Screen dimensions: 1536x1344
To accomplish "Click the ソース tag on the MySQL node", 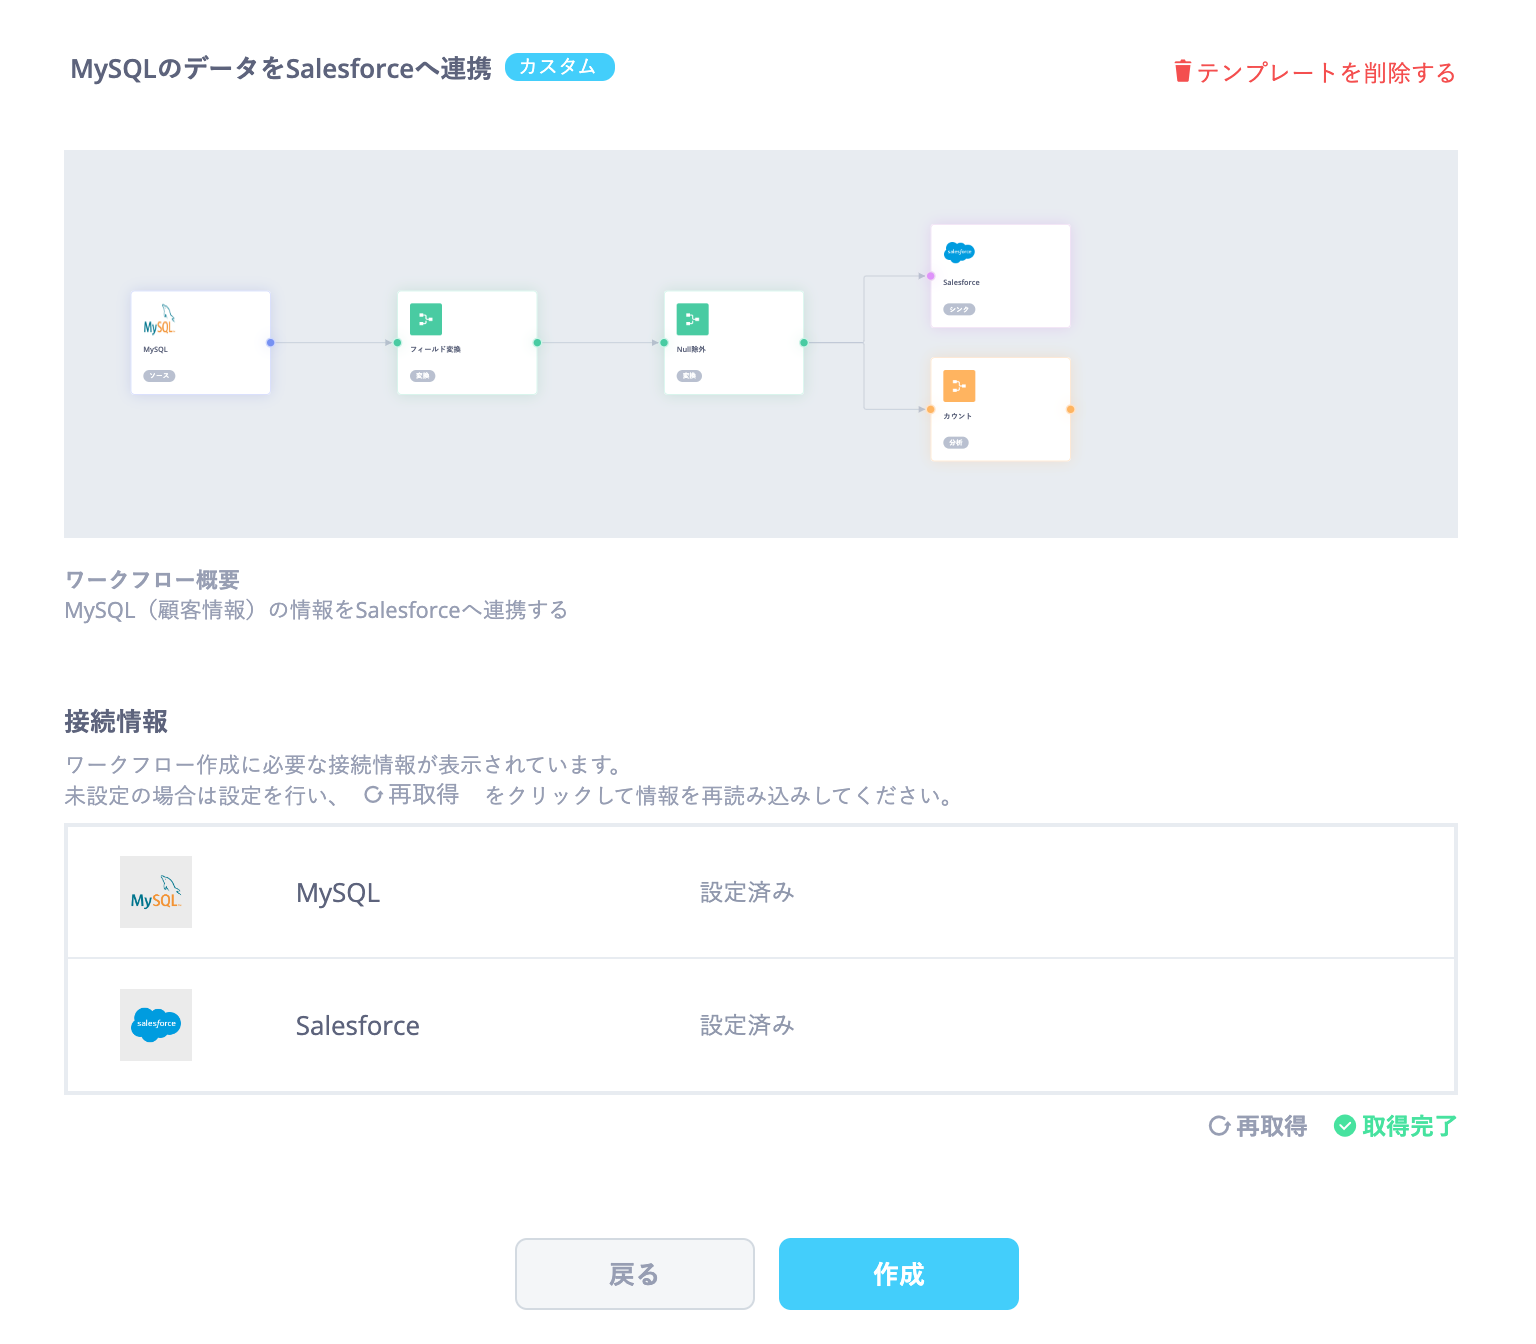I will 159,376.
